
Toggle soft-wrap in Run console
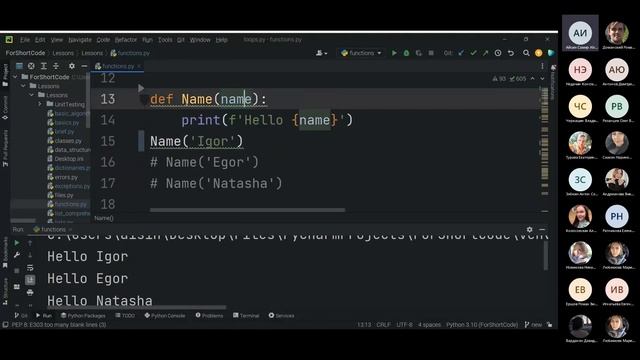30,268
